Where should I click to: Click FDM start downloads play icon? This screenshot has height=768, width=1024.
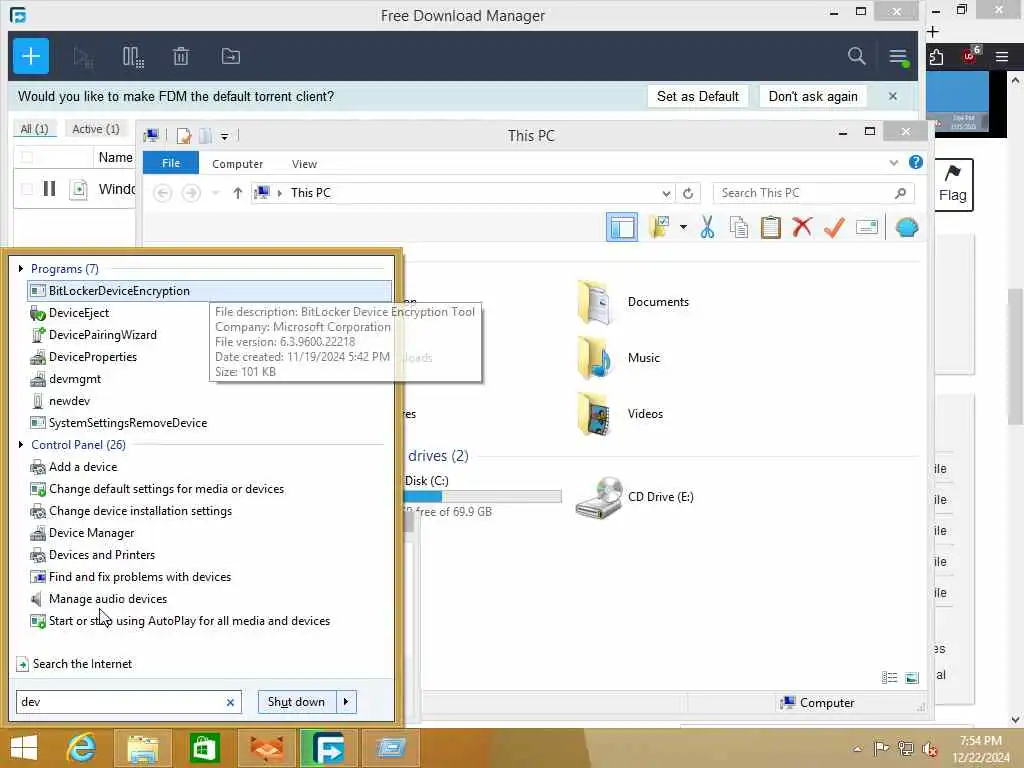(83, 57)
